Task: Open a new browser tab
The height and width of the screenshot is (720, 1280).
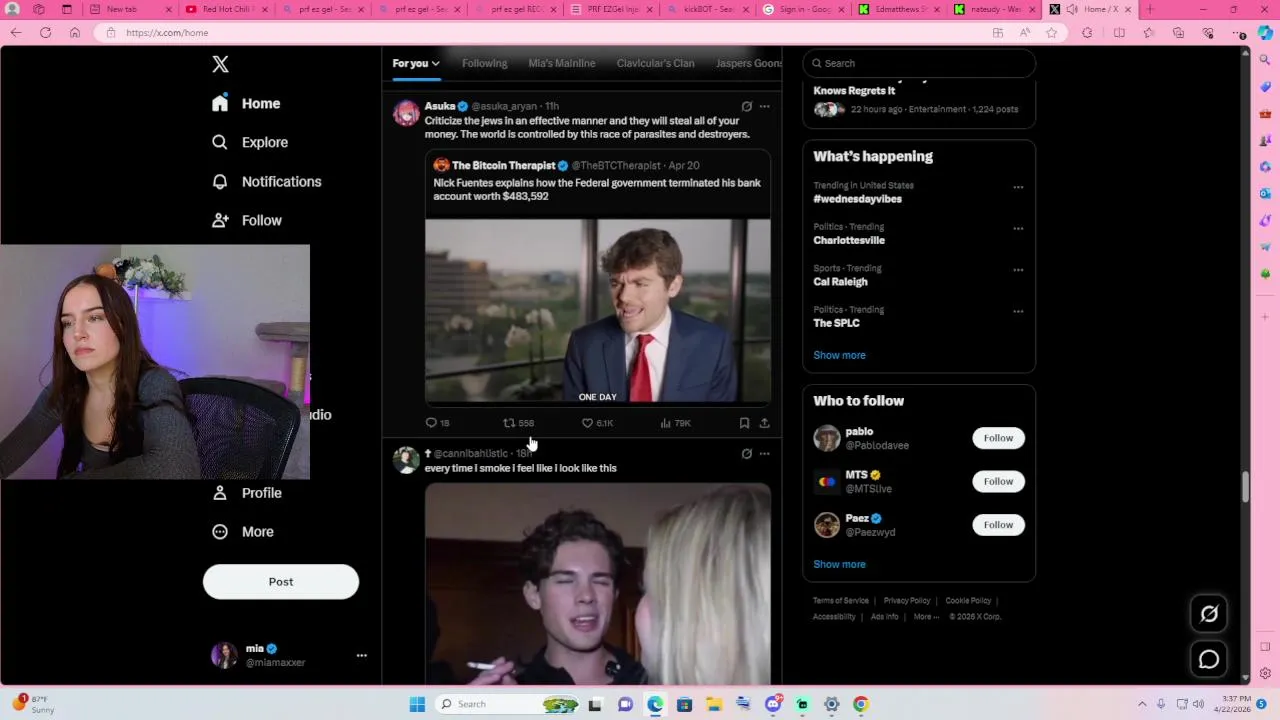Action: pyautogui.click(x=1149, y=9)
